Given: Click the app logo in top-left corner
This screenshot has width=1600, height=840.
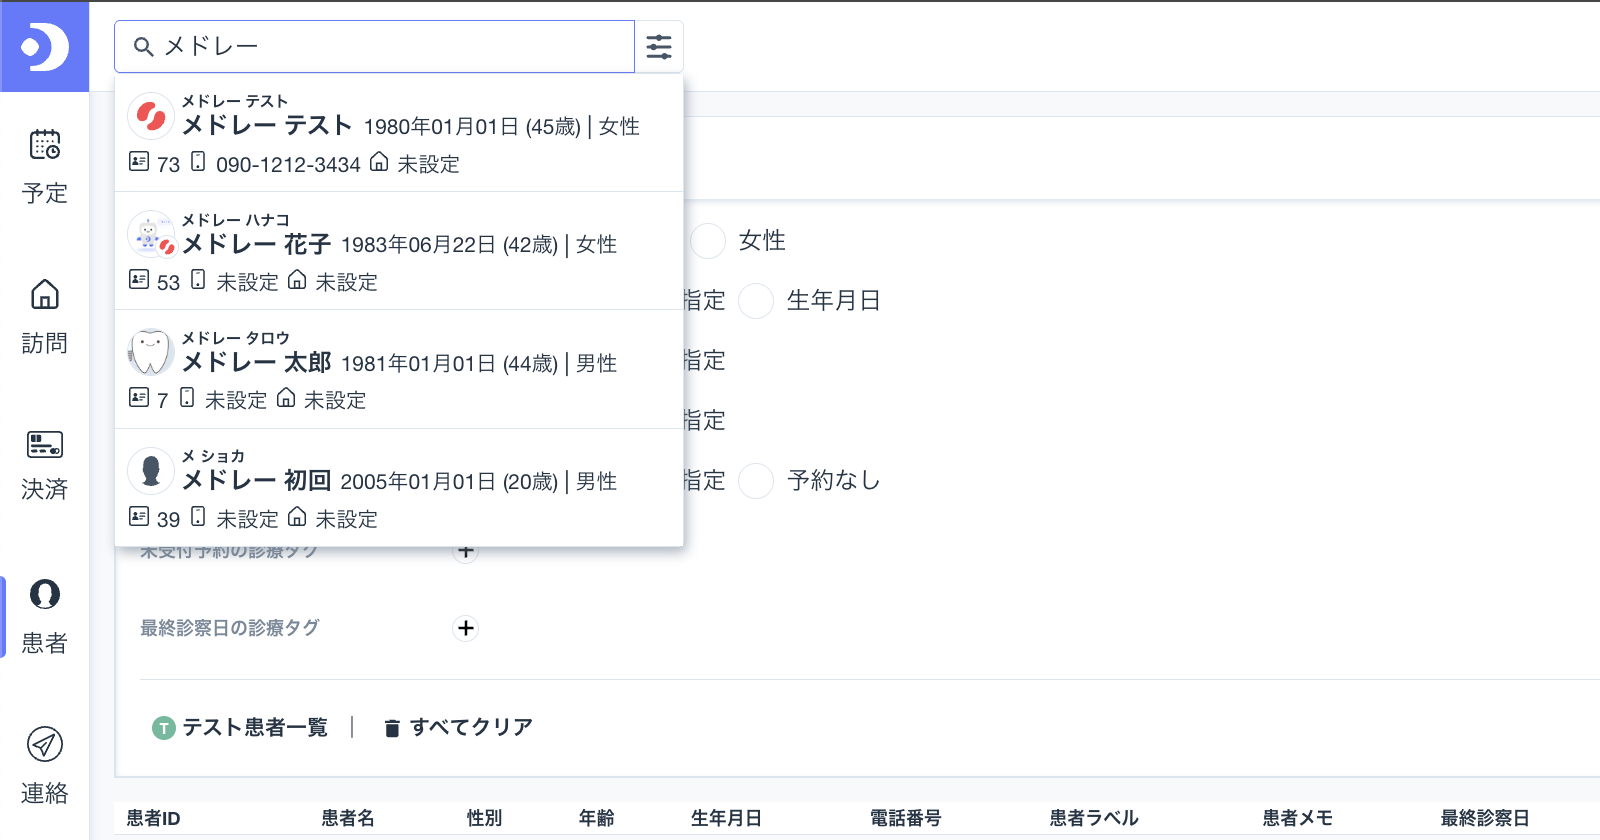Looking at the screenshot, I should coord(44,46).
